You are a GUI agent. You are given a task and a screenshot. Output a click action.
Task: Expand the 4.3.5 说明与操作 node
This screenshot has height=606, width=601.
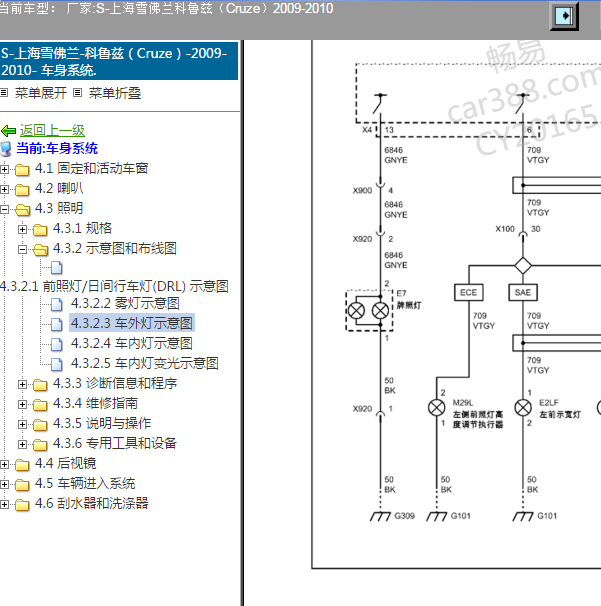pyautogui.click(x=22, y=425)
